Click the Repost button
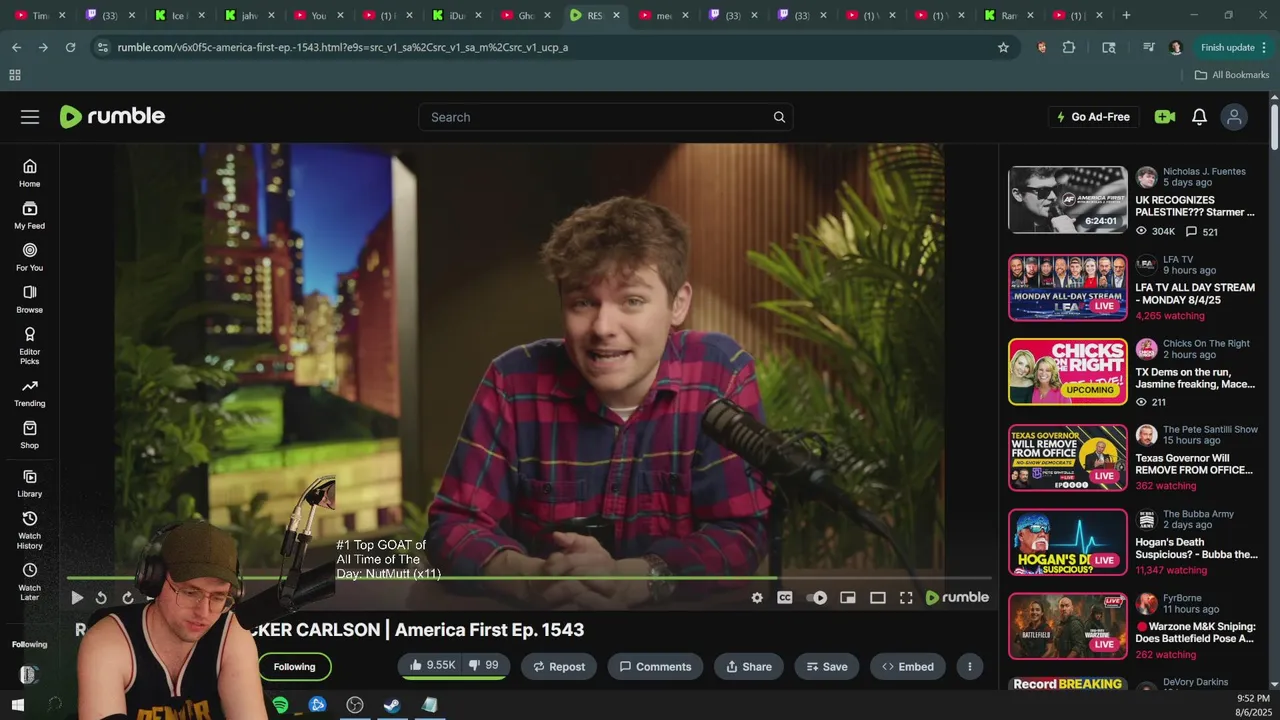 coord(559,667)
